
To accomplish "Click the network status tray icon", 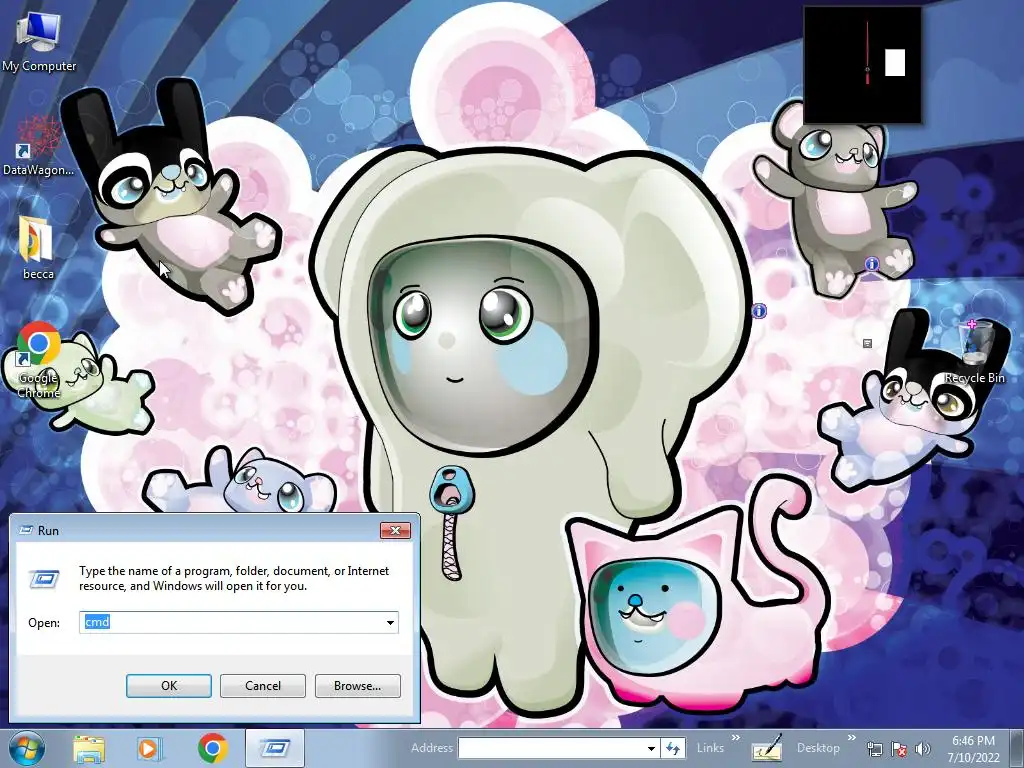I will coord(874,749).
